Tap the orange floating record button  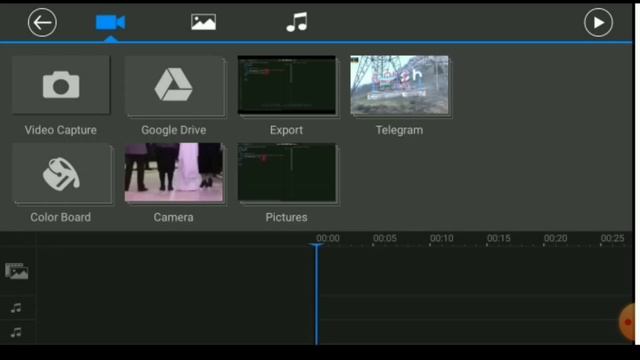[627, 322]
